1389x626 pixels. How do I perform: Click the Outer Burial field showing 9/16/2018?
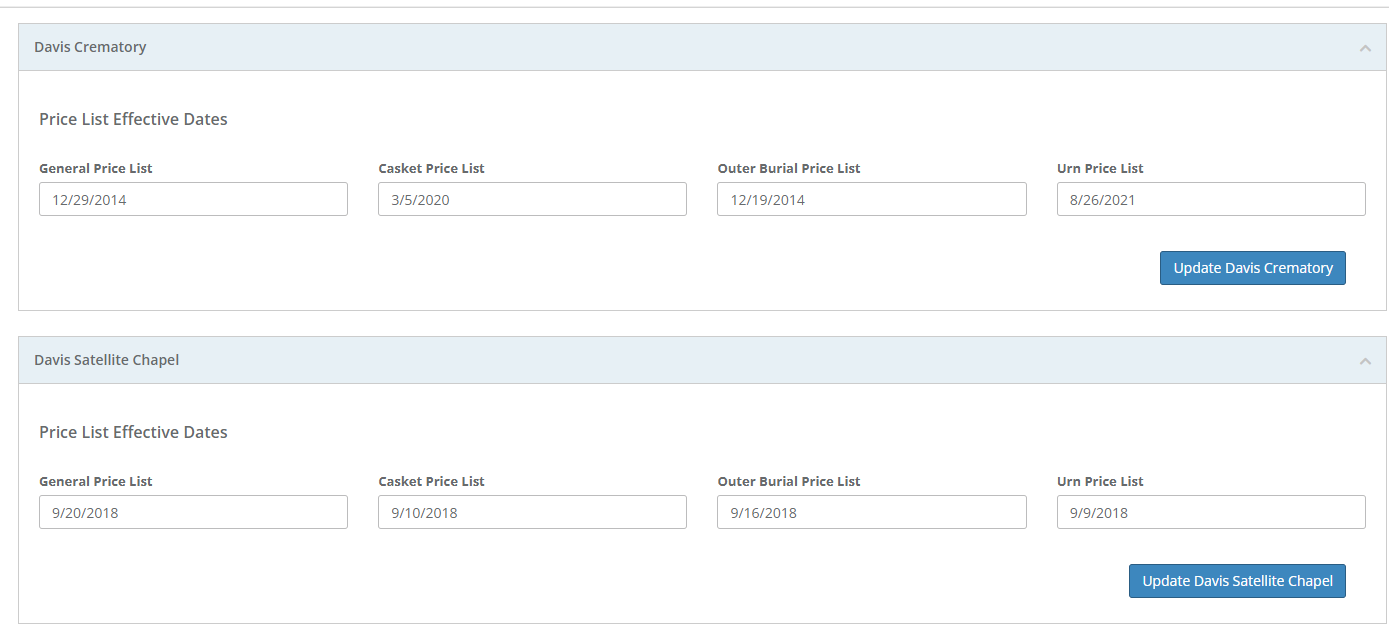[871, 511]
